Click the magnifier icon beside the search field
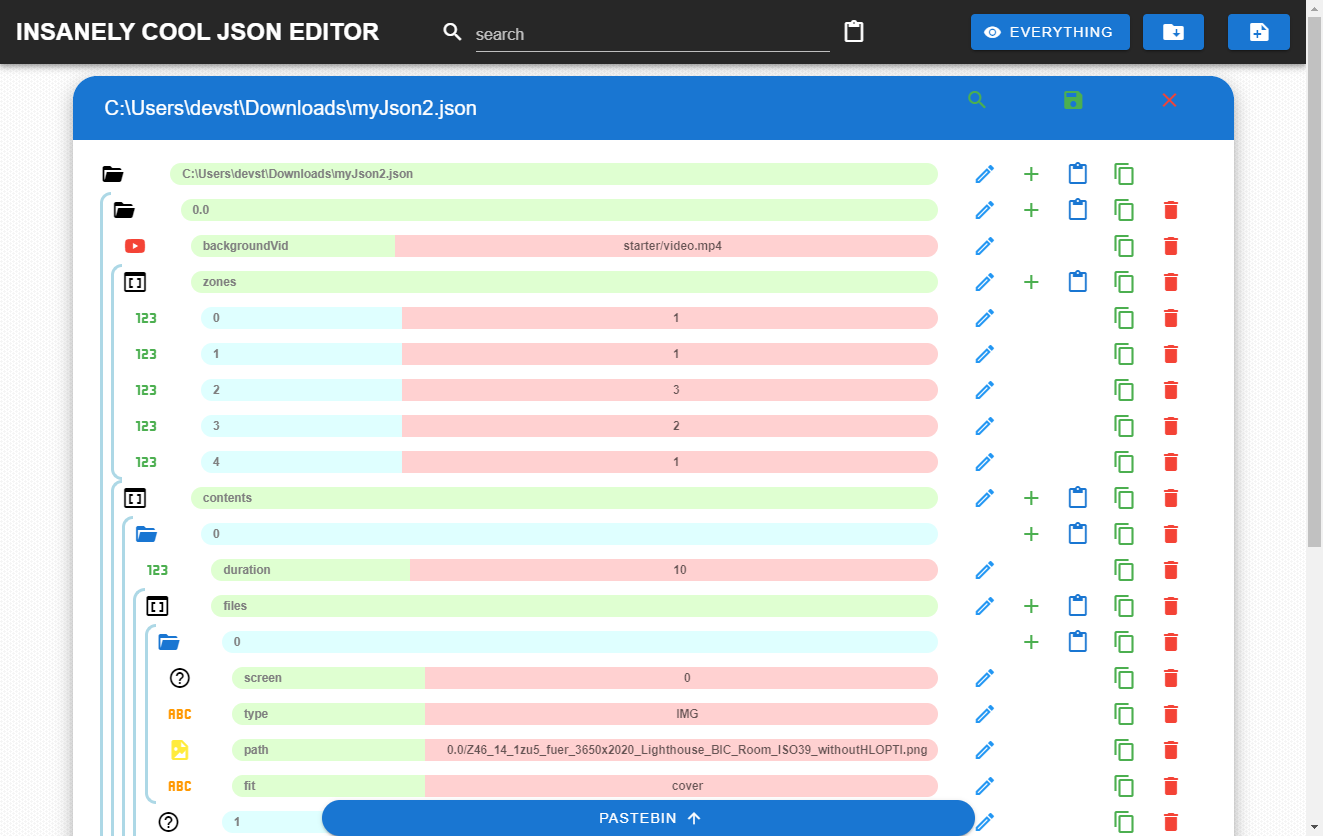The image size is (1323, 836). tap(452, 32)
